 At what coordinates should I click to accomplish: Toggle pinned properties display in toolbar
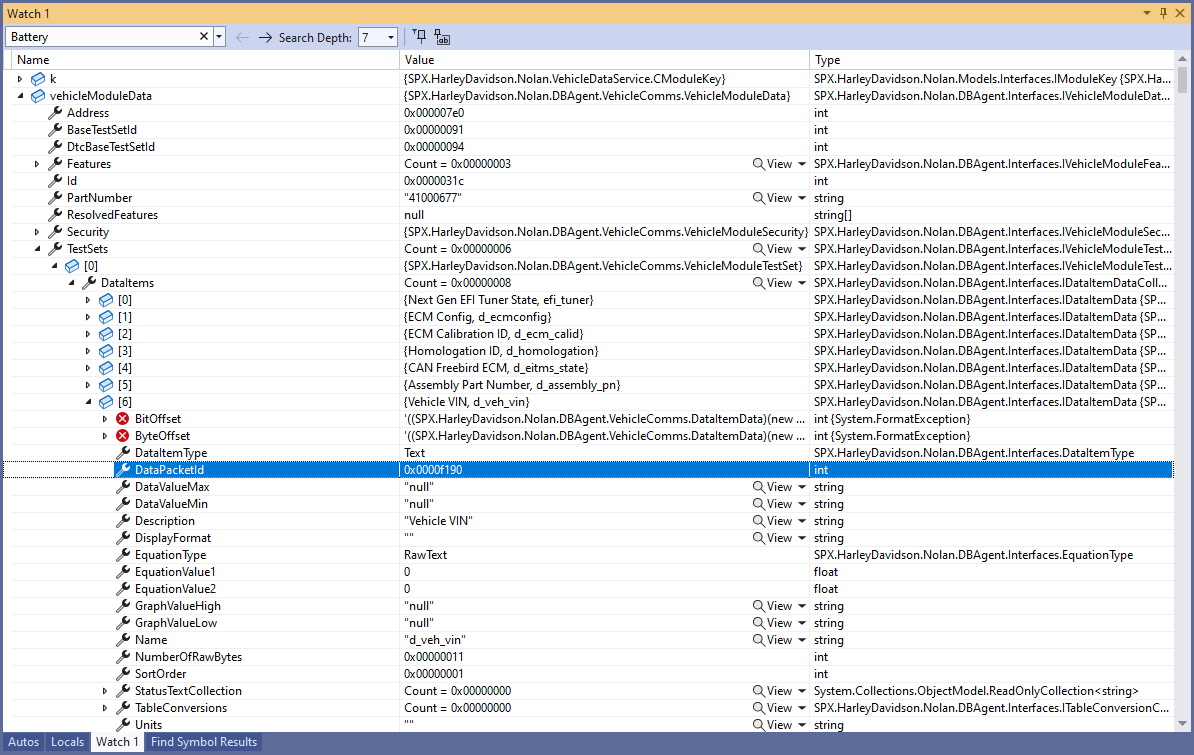click(x=420, y=37)
